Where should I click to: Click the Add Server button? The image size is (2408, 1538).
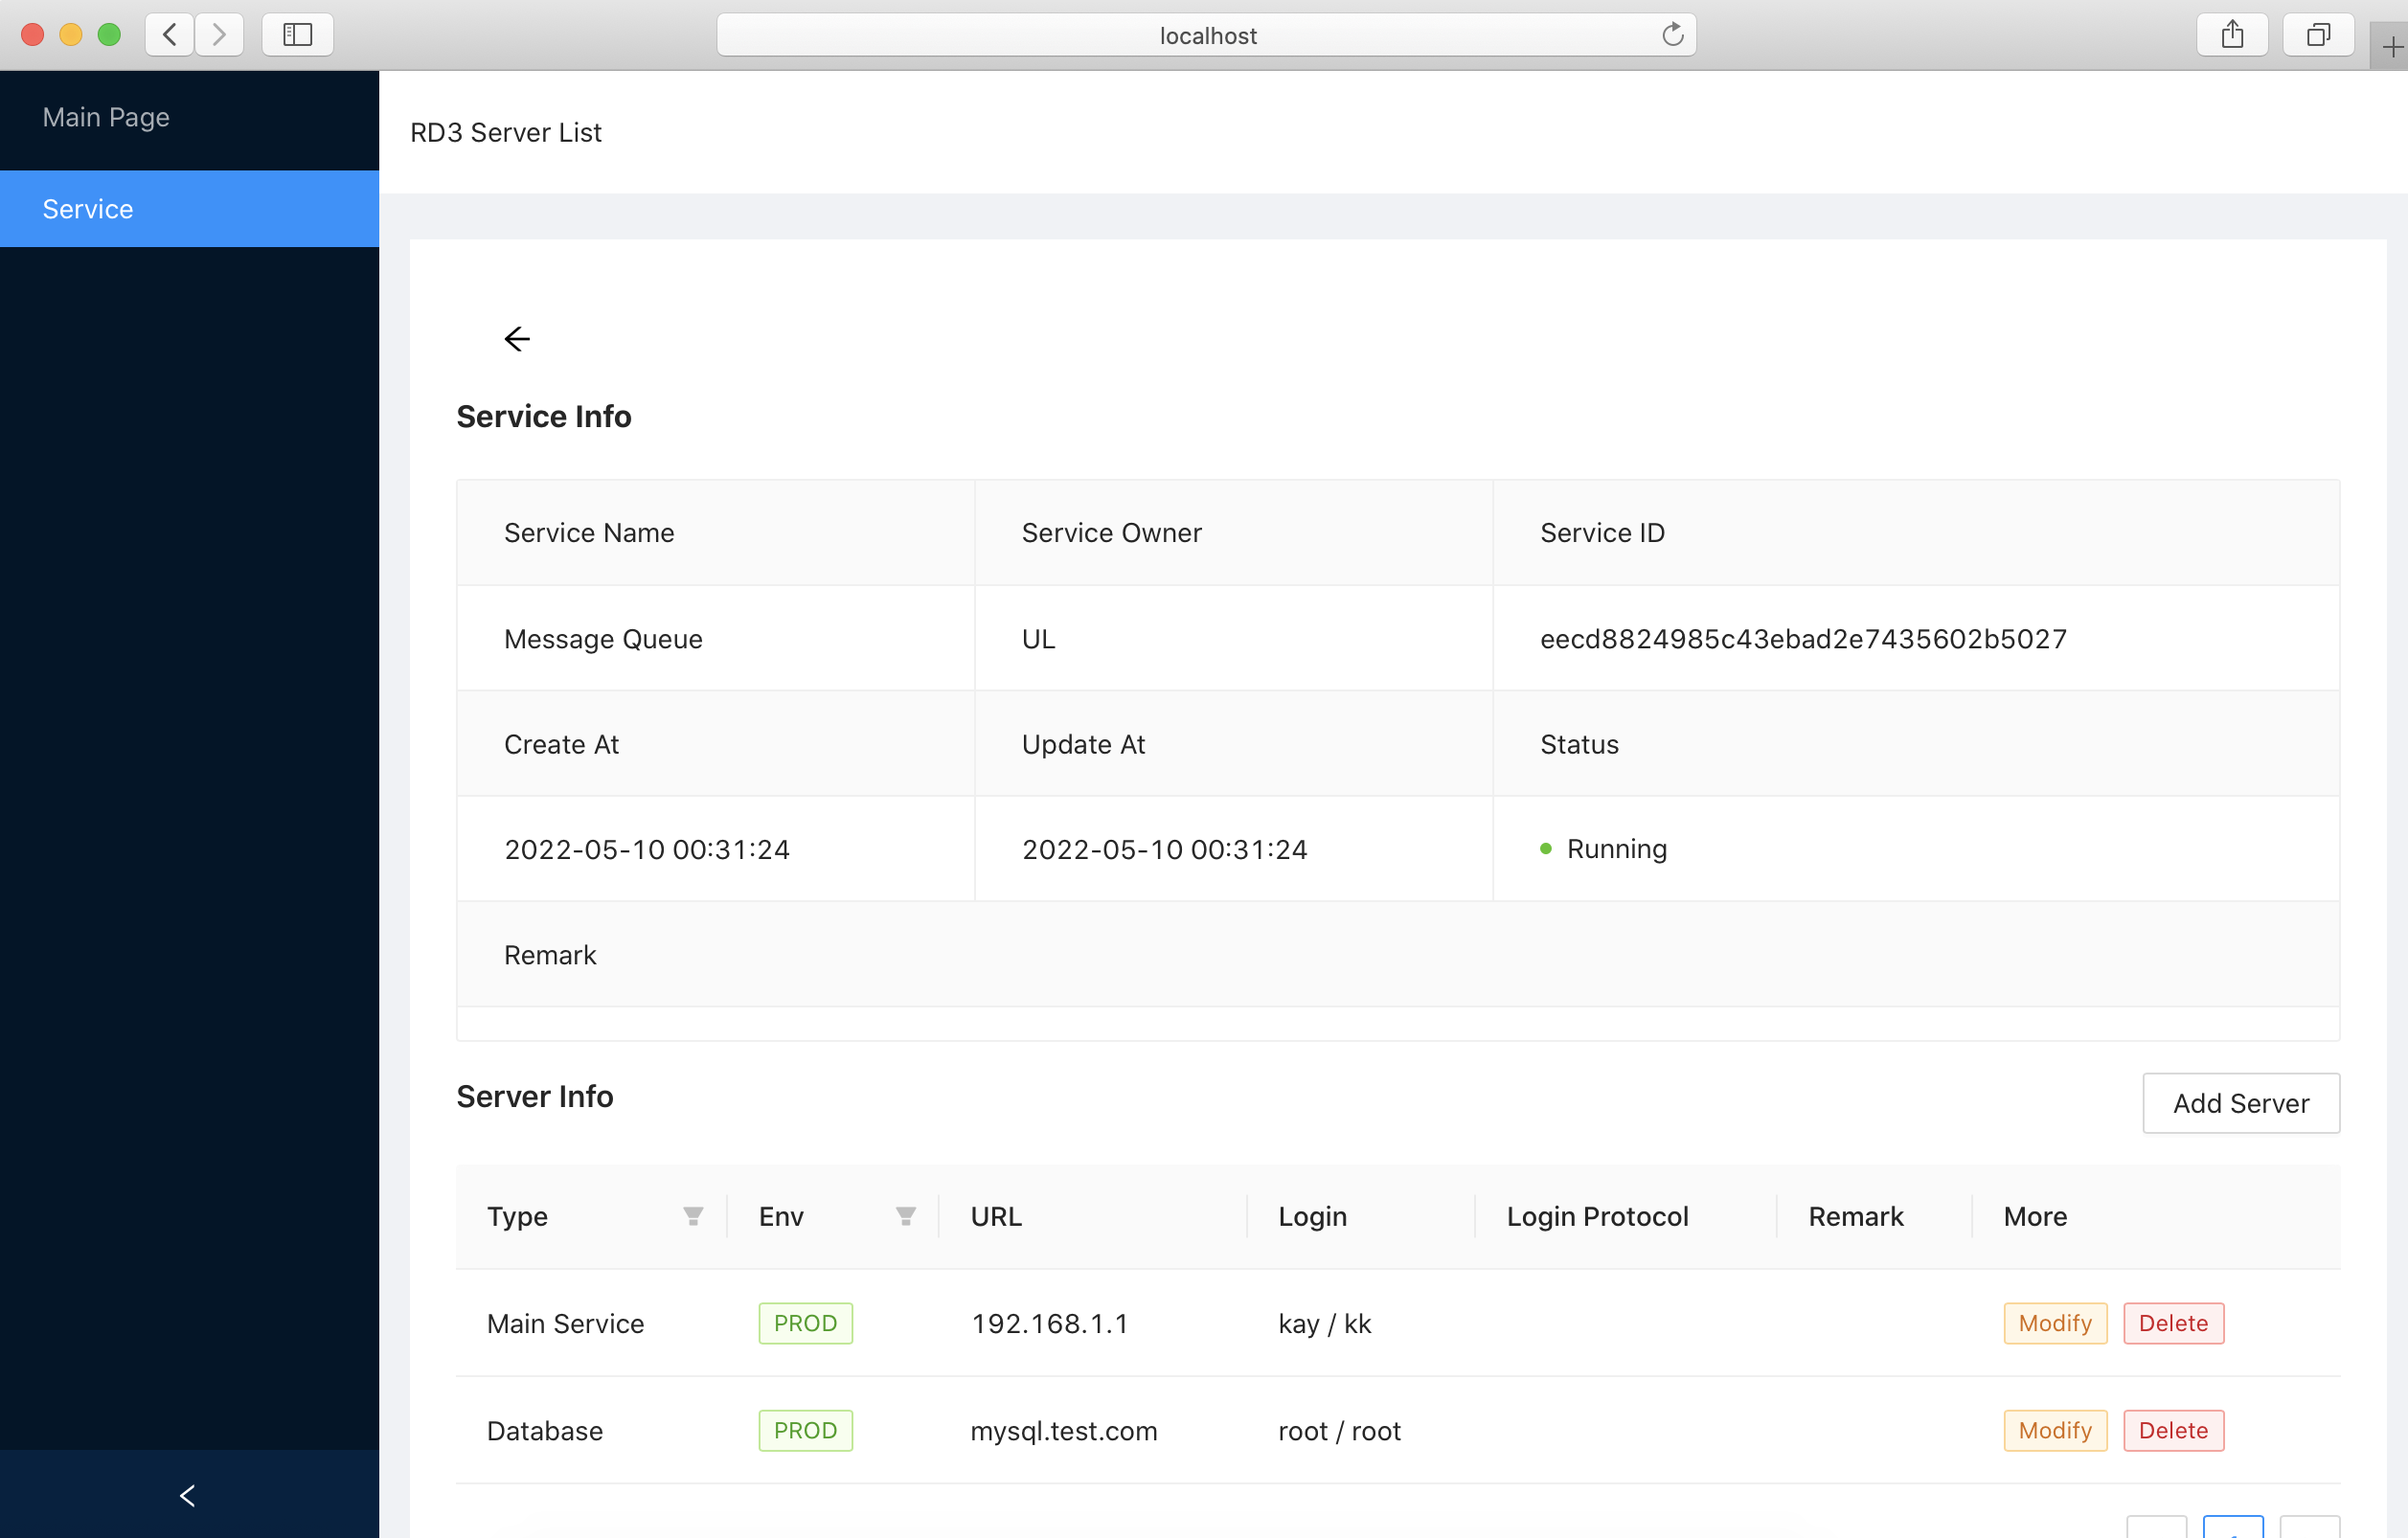[2241, 1103]
